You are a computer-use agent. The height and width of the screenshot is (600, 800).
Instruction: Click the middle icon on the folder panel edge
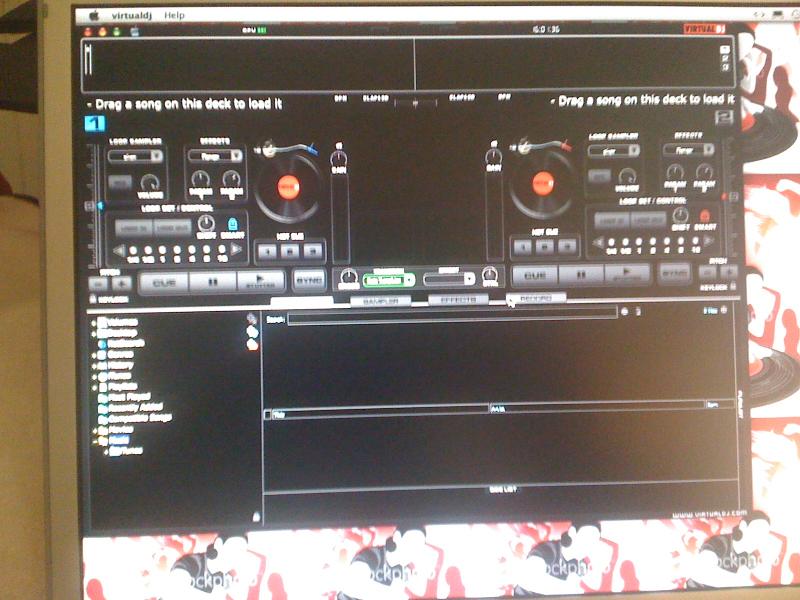pos(252,332)
